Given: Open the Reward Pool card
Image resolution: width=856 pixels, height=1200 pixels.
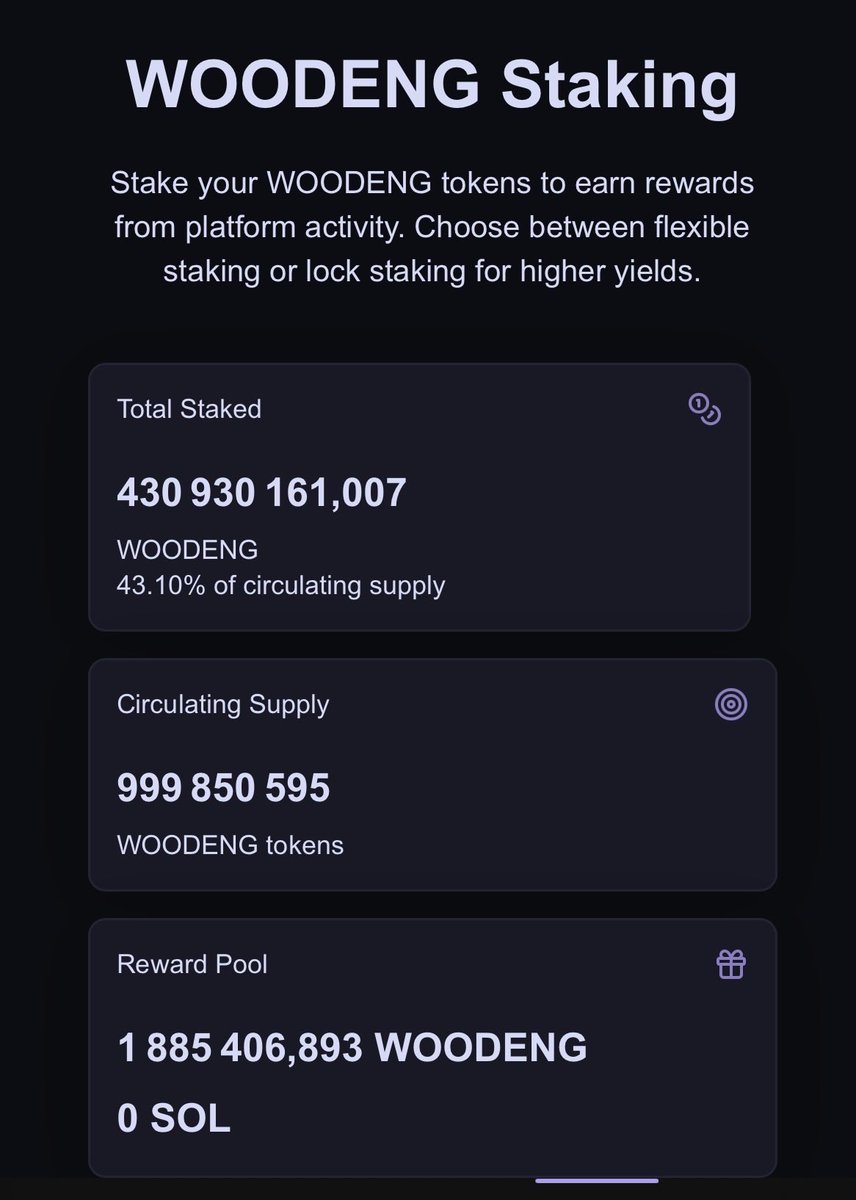Looking at the screenshot, I should click(x=433, y=1048).
